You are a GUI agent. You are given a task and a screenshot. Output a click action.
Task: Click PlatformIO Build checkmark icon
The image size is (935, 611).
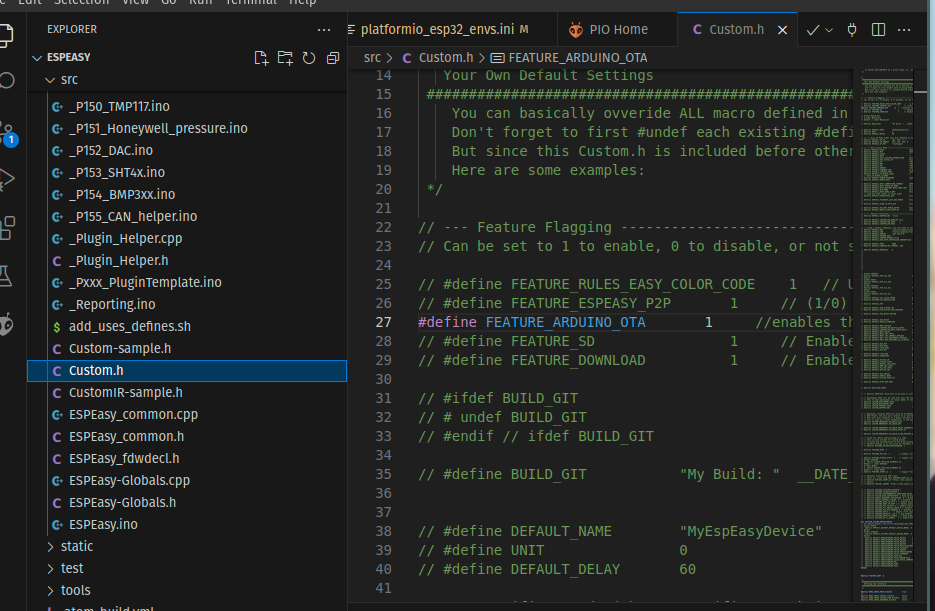(x=812, y=30)
